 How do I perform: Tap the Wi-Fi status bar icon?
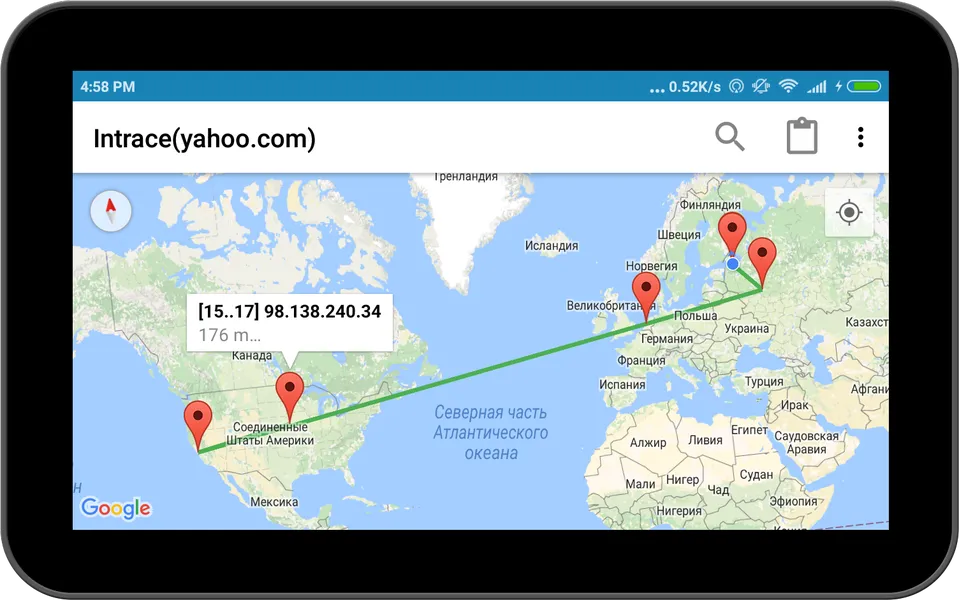(x=788, y=86)
